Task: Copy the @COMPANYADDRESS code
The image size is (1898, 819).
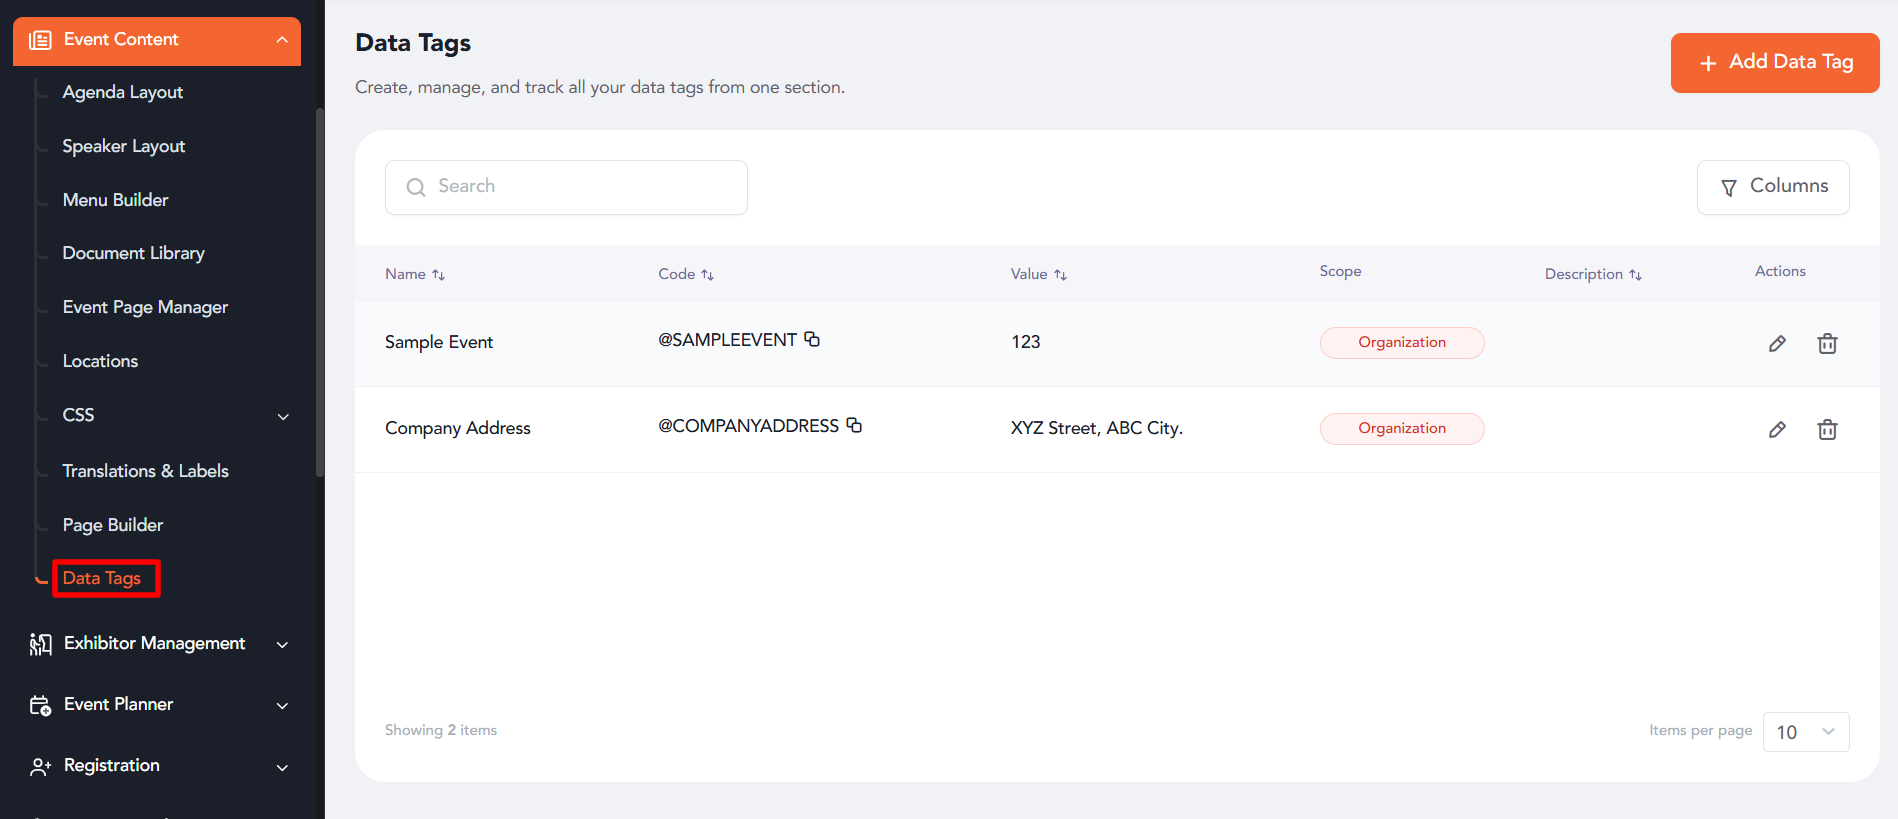Action: tap(854, 426)
